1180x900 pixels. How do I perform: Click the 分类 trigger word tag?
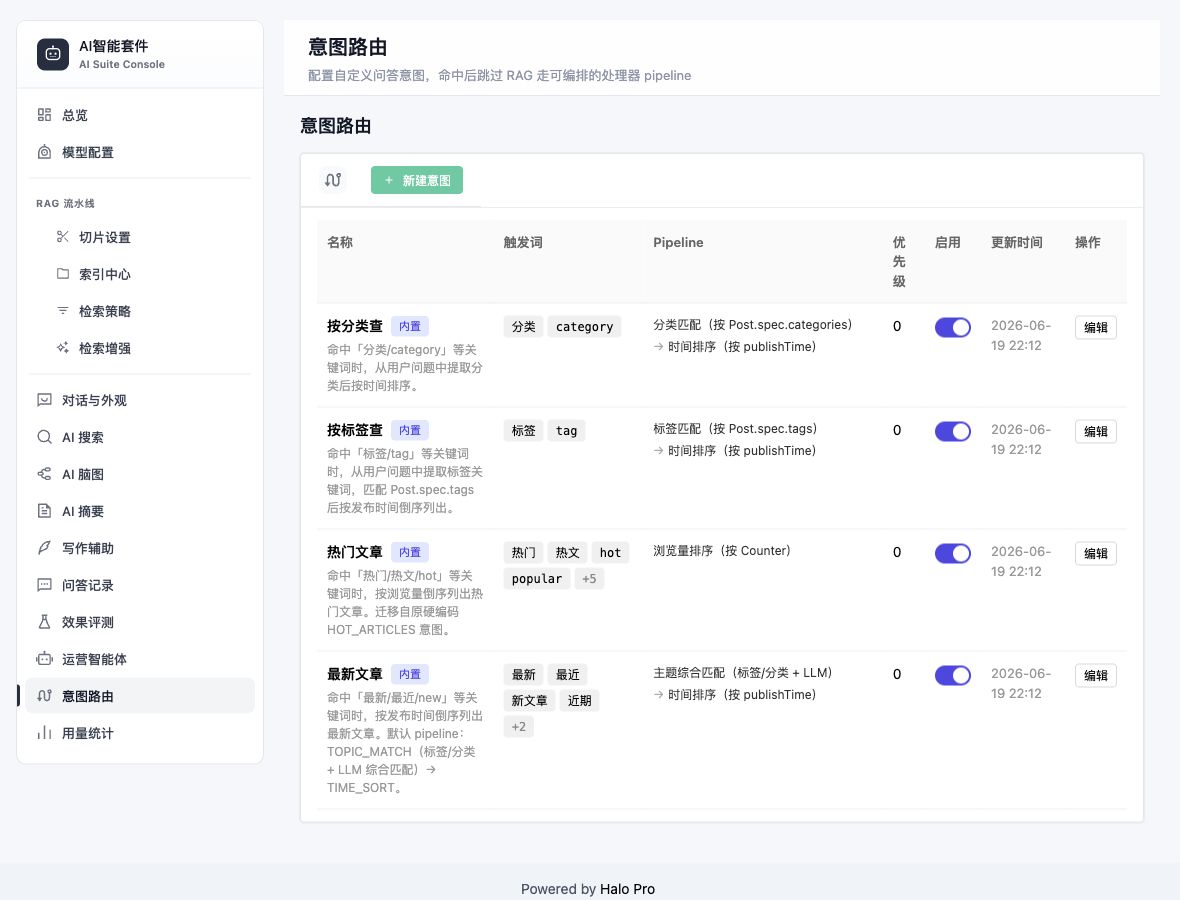[x=523, y=327]
